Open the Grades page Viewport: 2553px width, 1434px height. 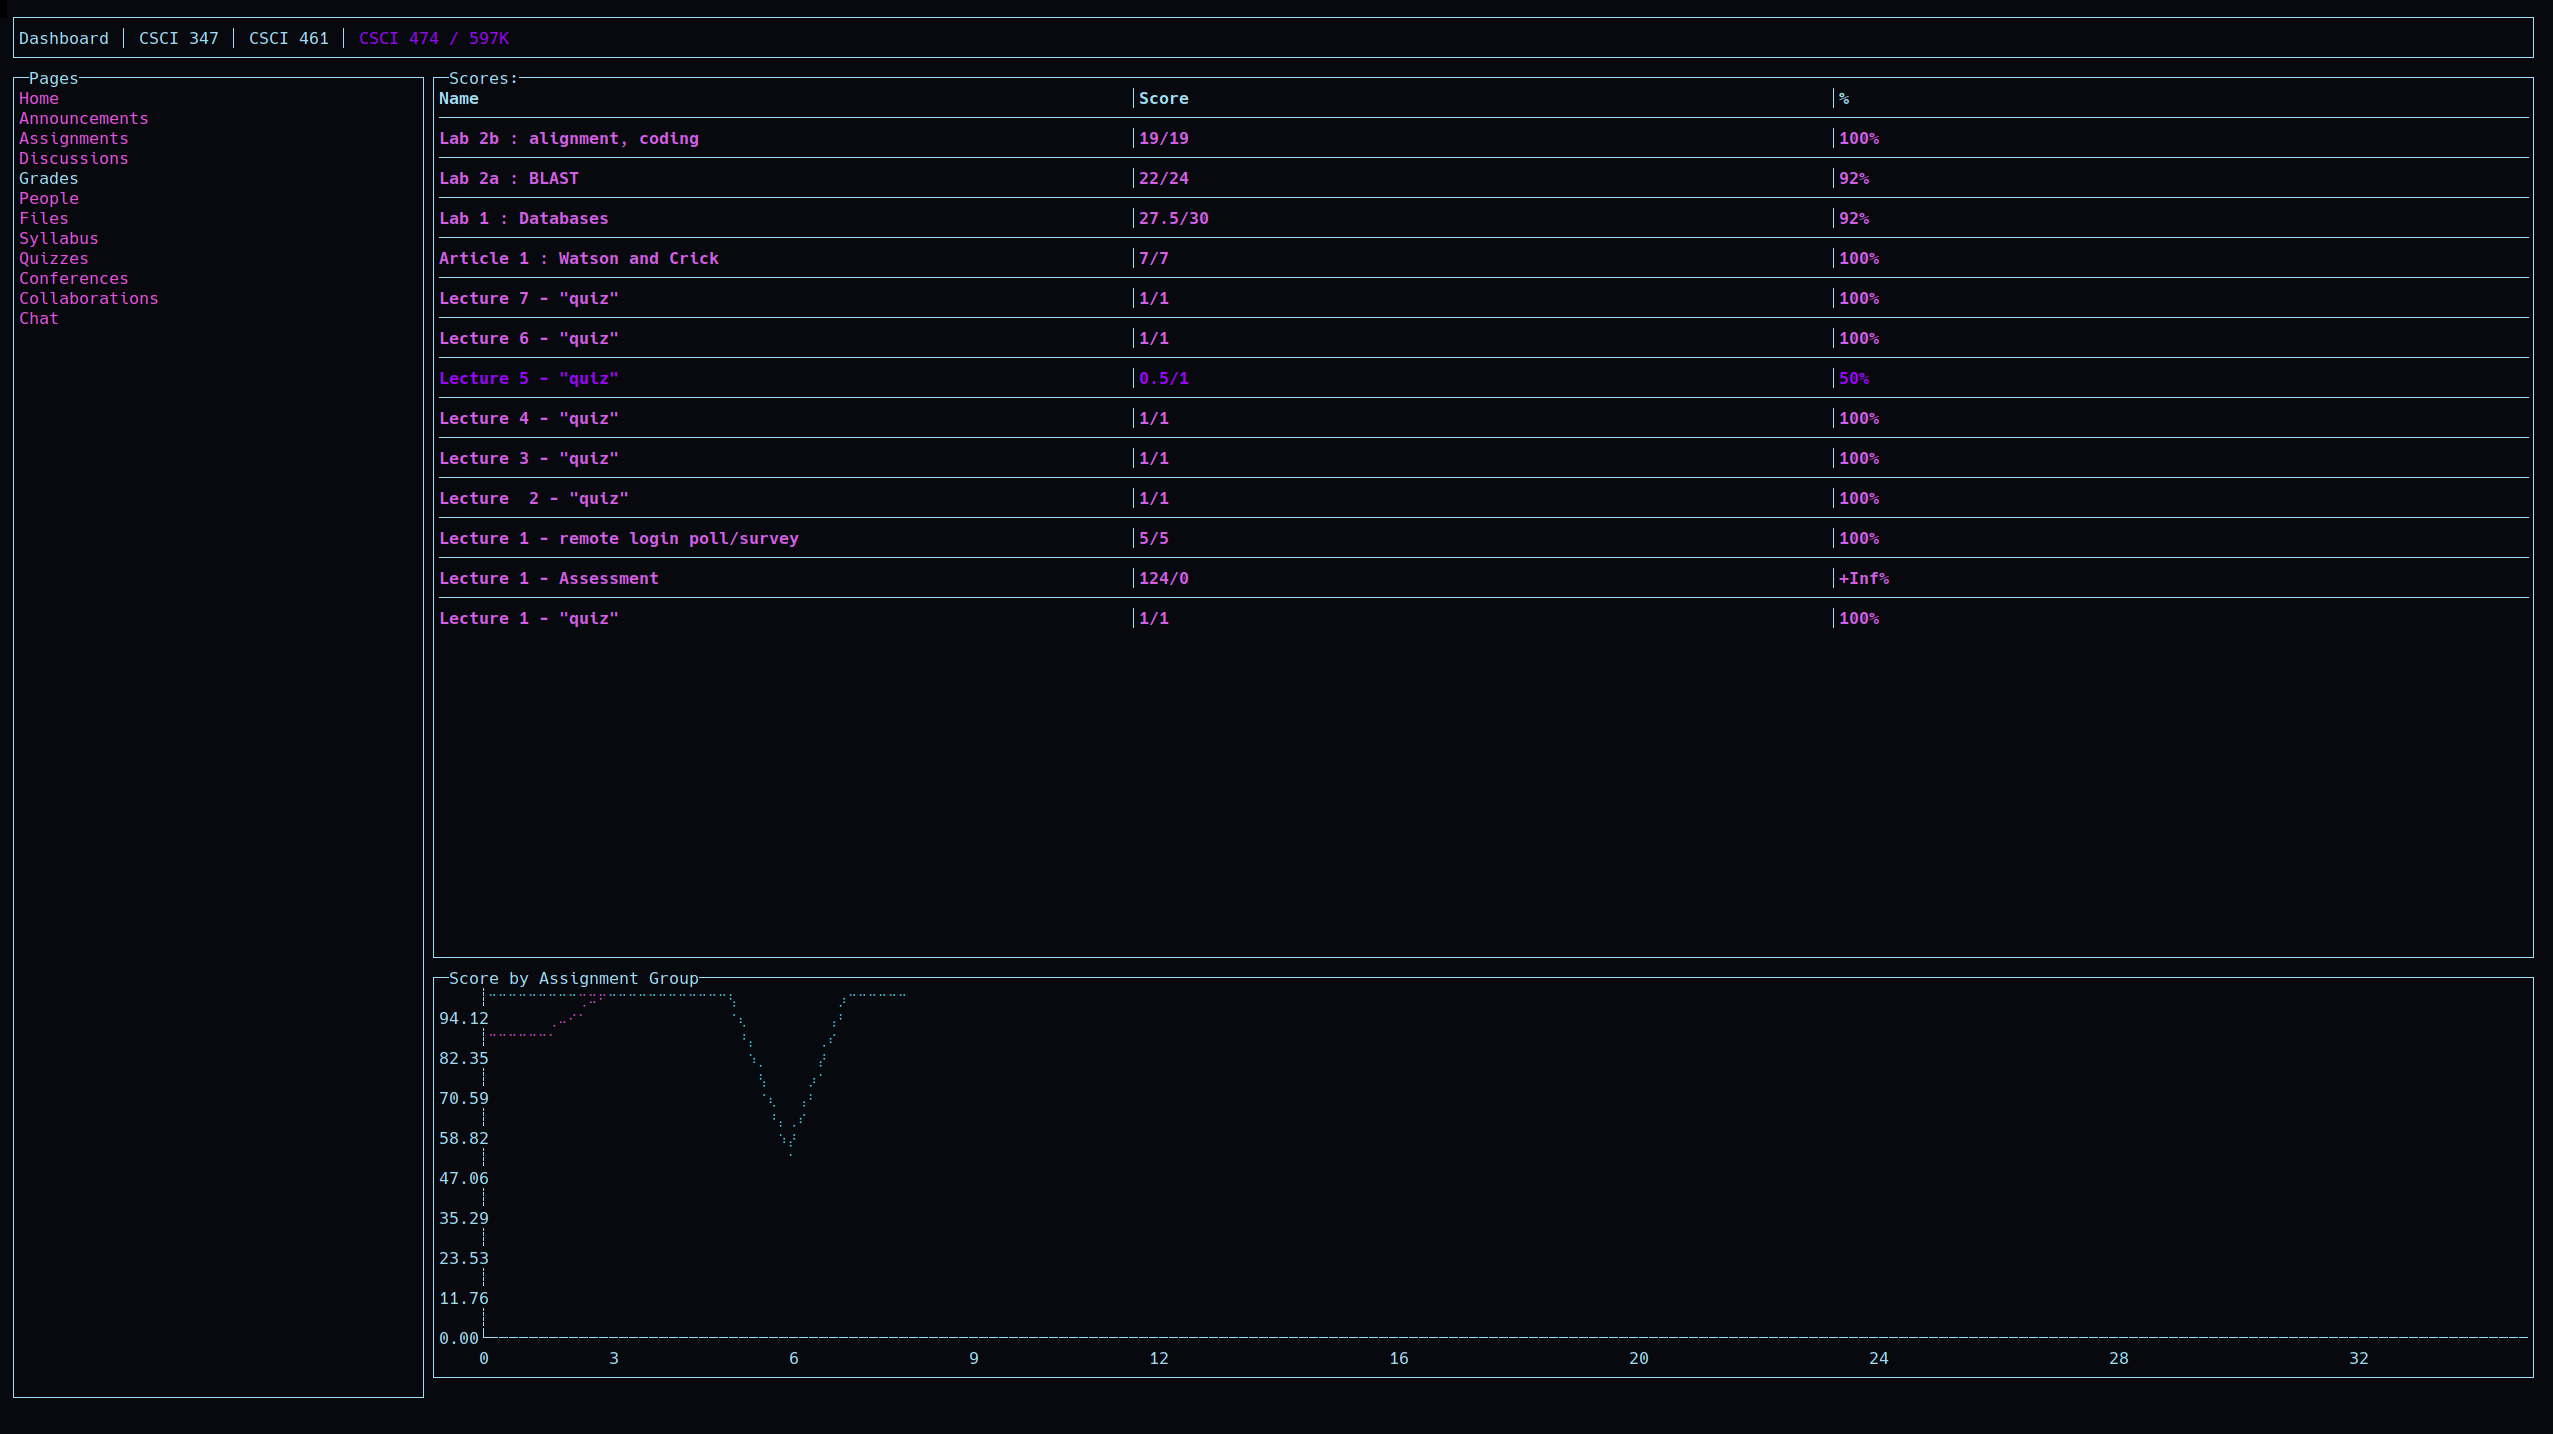(x=48, y=178)
